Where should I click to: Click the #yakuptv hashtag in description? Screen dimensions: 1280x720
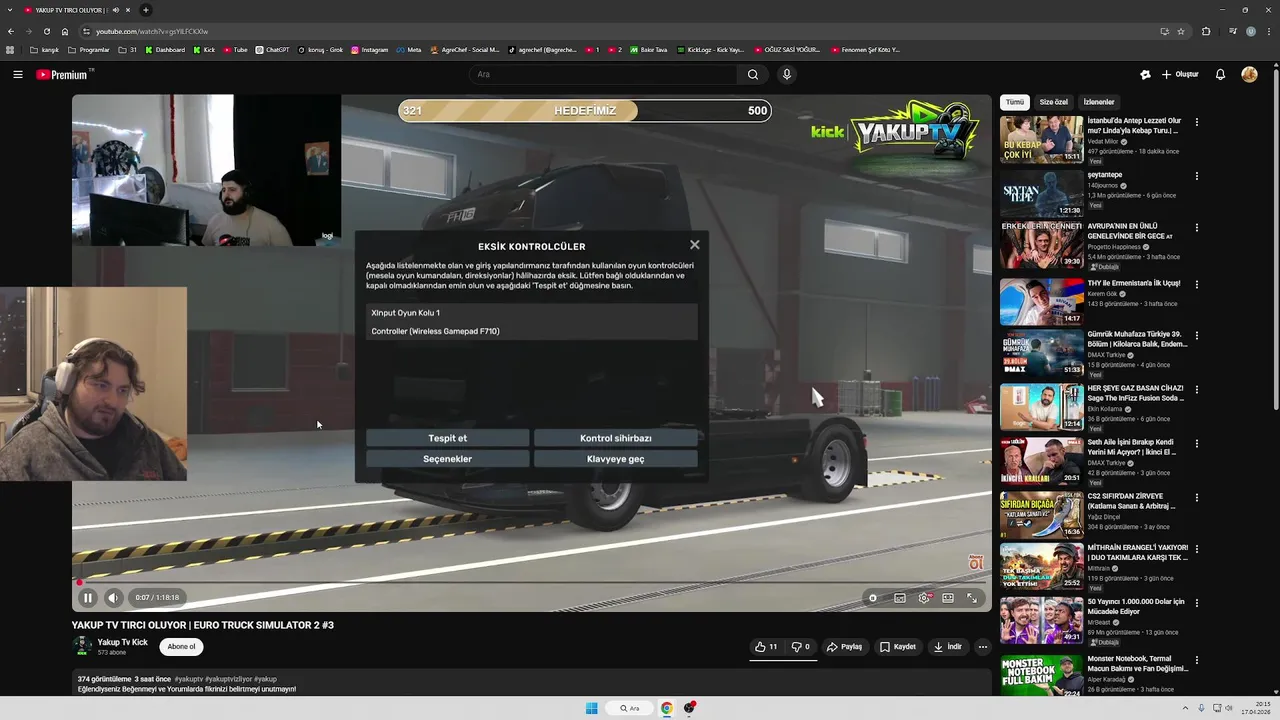(188, 679)
